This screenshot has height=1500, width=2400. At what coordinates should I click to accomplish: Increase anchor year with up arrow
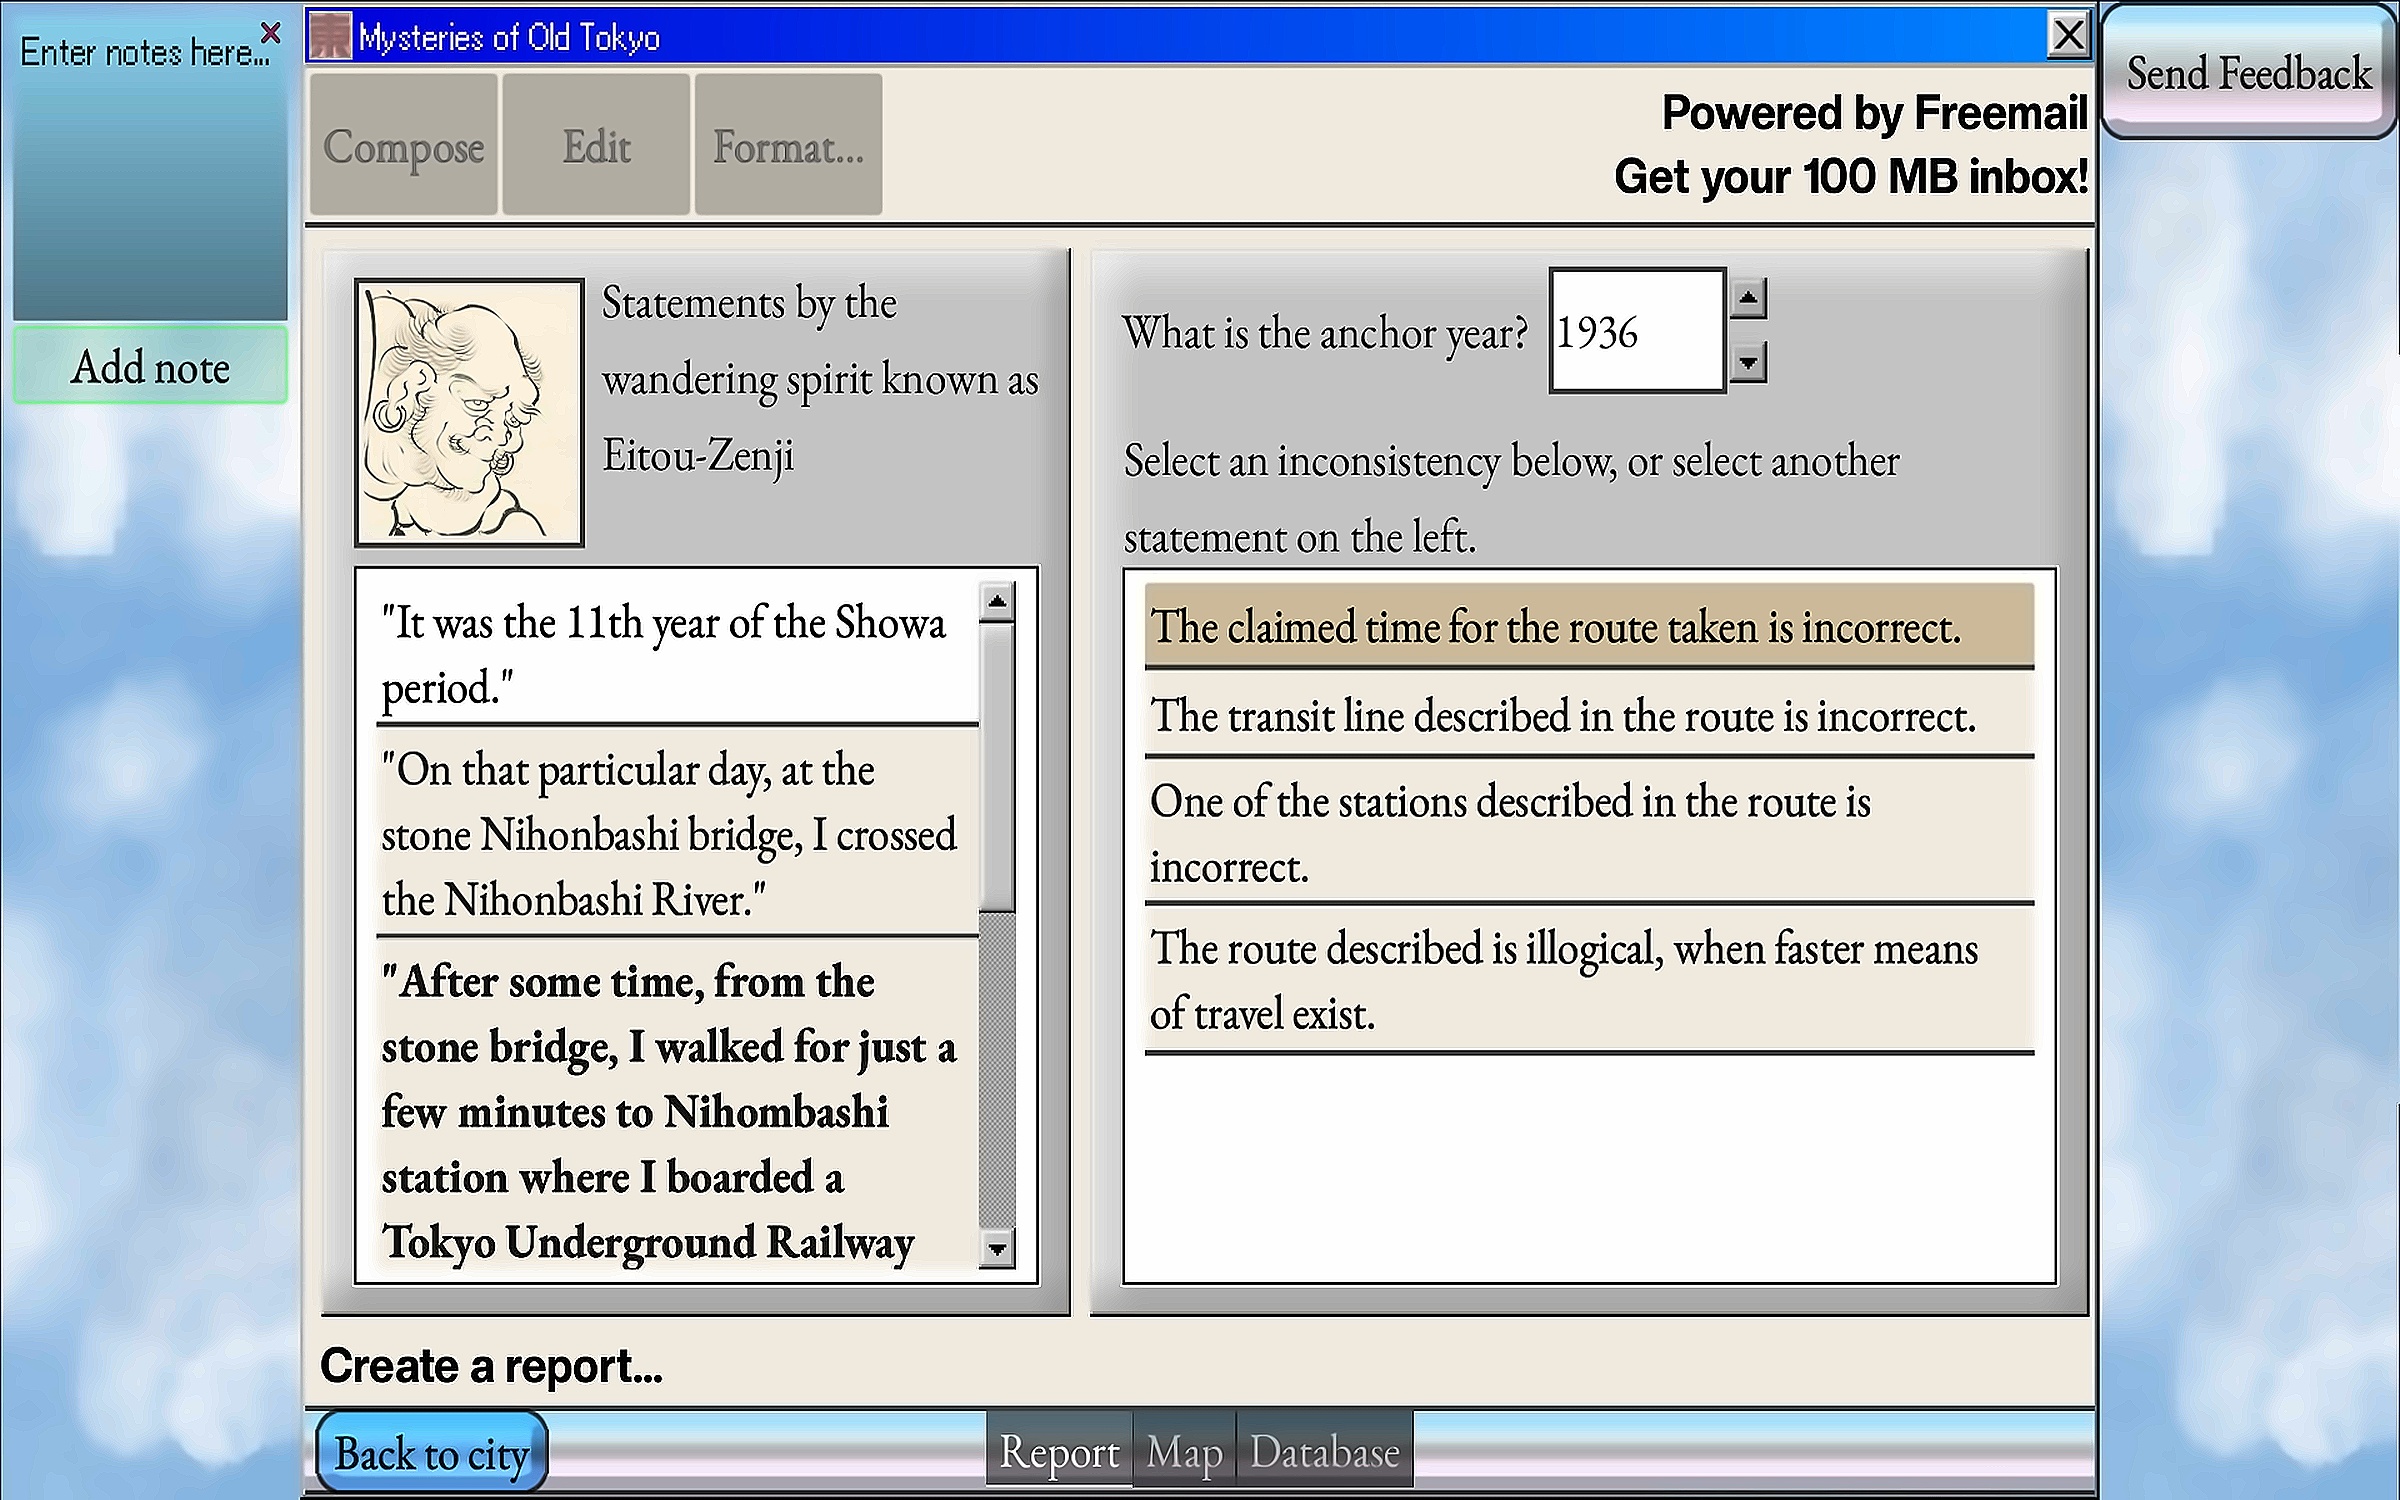(1747, 298)
